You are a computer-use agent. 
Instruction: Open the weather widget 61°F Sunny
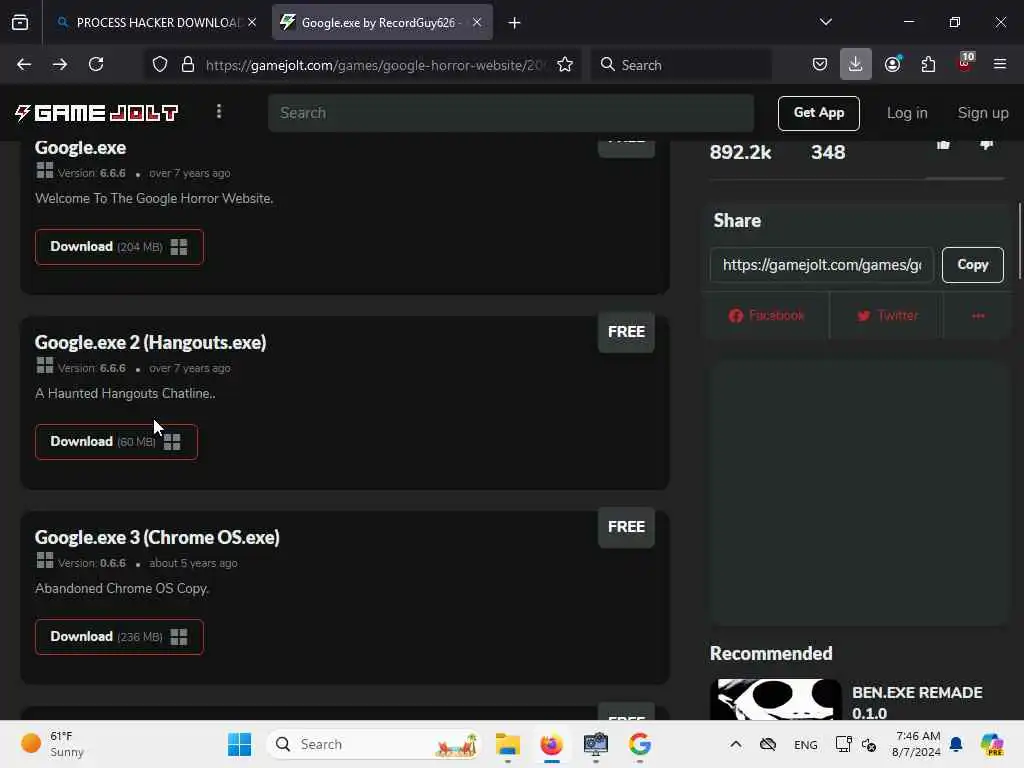pos(52,744)
